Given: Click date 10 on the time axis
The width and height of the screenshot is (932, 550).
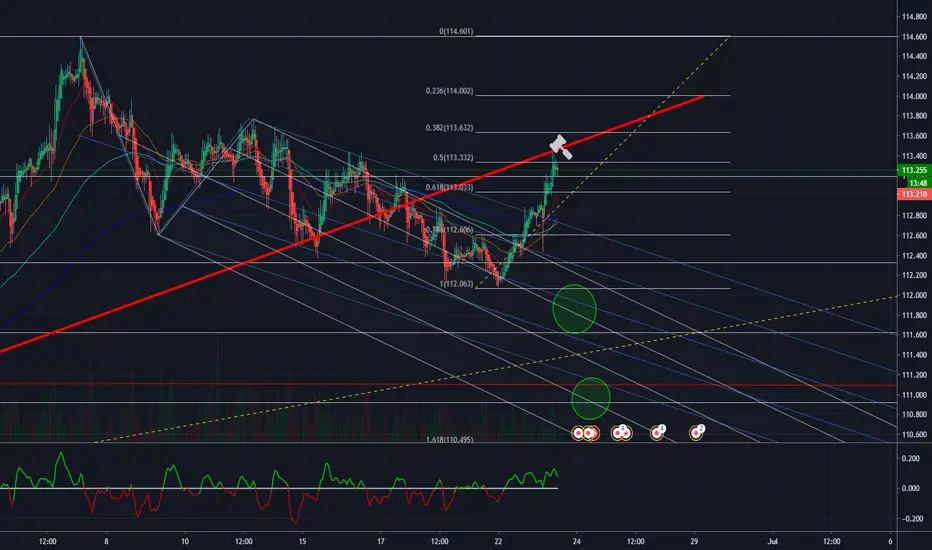Looking at the screenshot, I should [185, 541].
